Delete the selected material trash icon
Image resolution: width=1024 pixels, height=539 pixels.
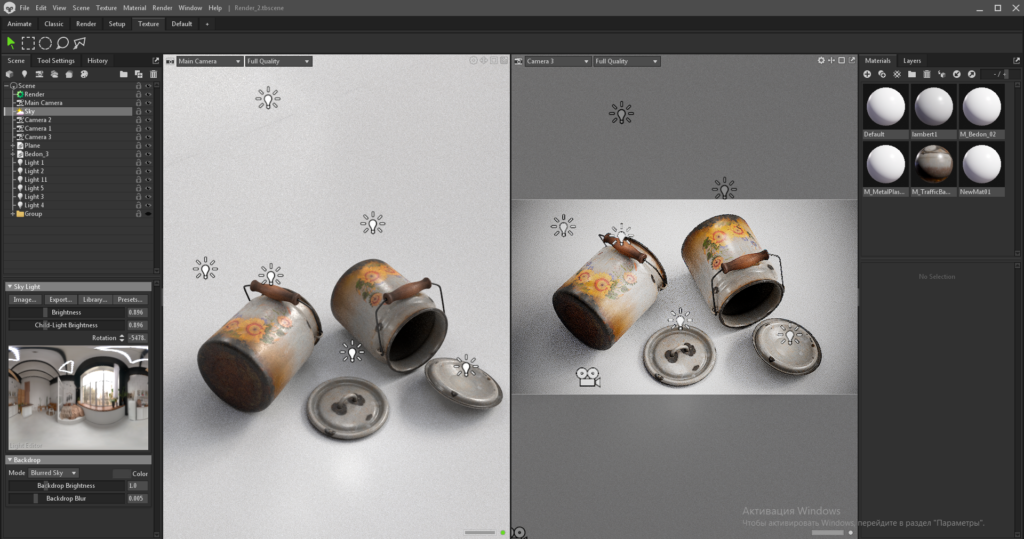click(927, 74)
